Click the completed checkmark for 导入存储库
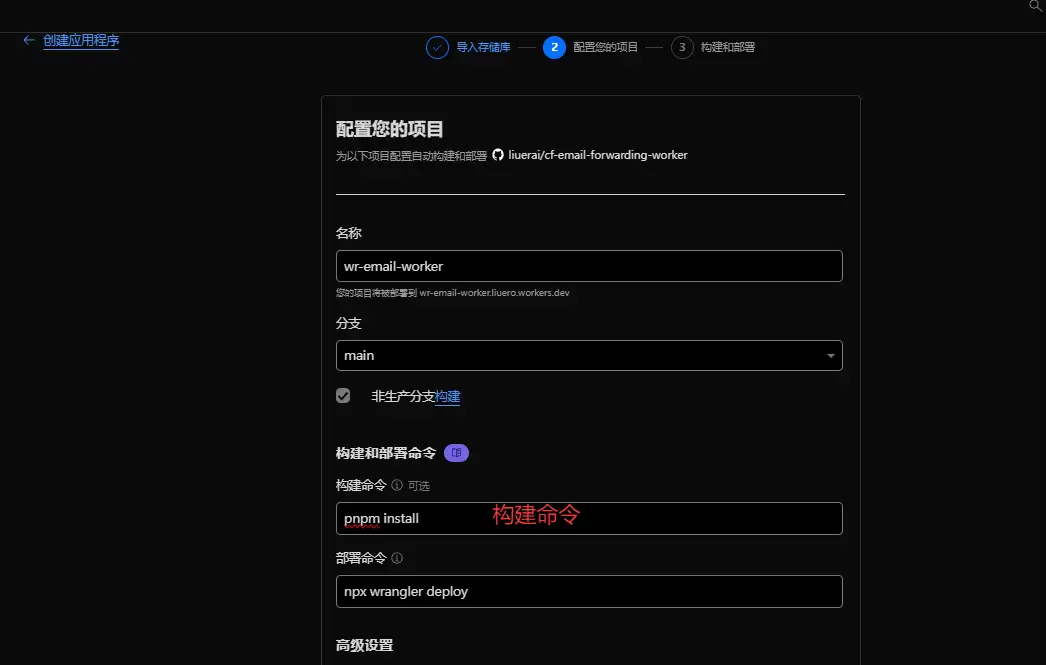 click(437, 47)
